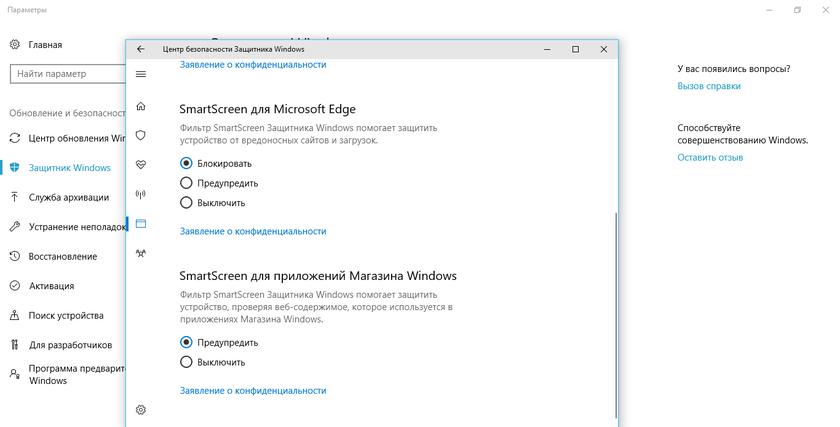840x427 pixels.
Task: Open the firewall and network protection icon
Action: (x=140, y=194)
